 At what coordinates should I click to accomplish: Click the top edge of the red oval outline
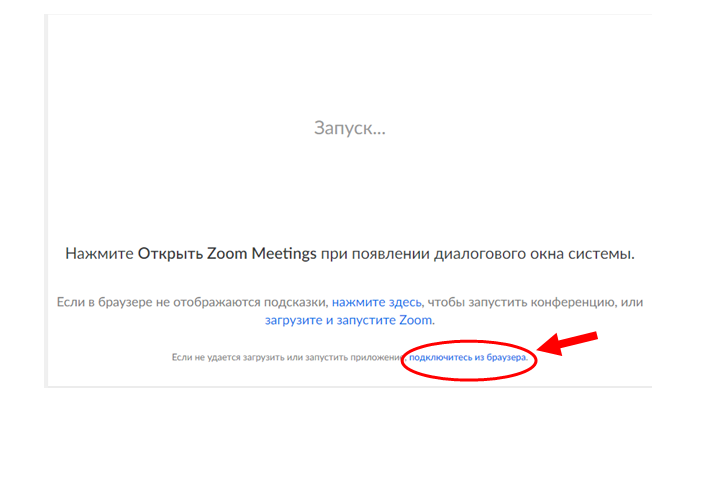tap(465, 338)
